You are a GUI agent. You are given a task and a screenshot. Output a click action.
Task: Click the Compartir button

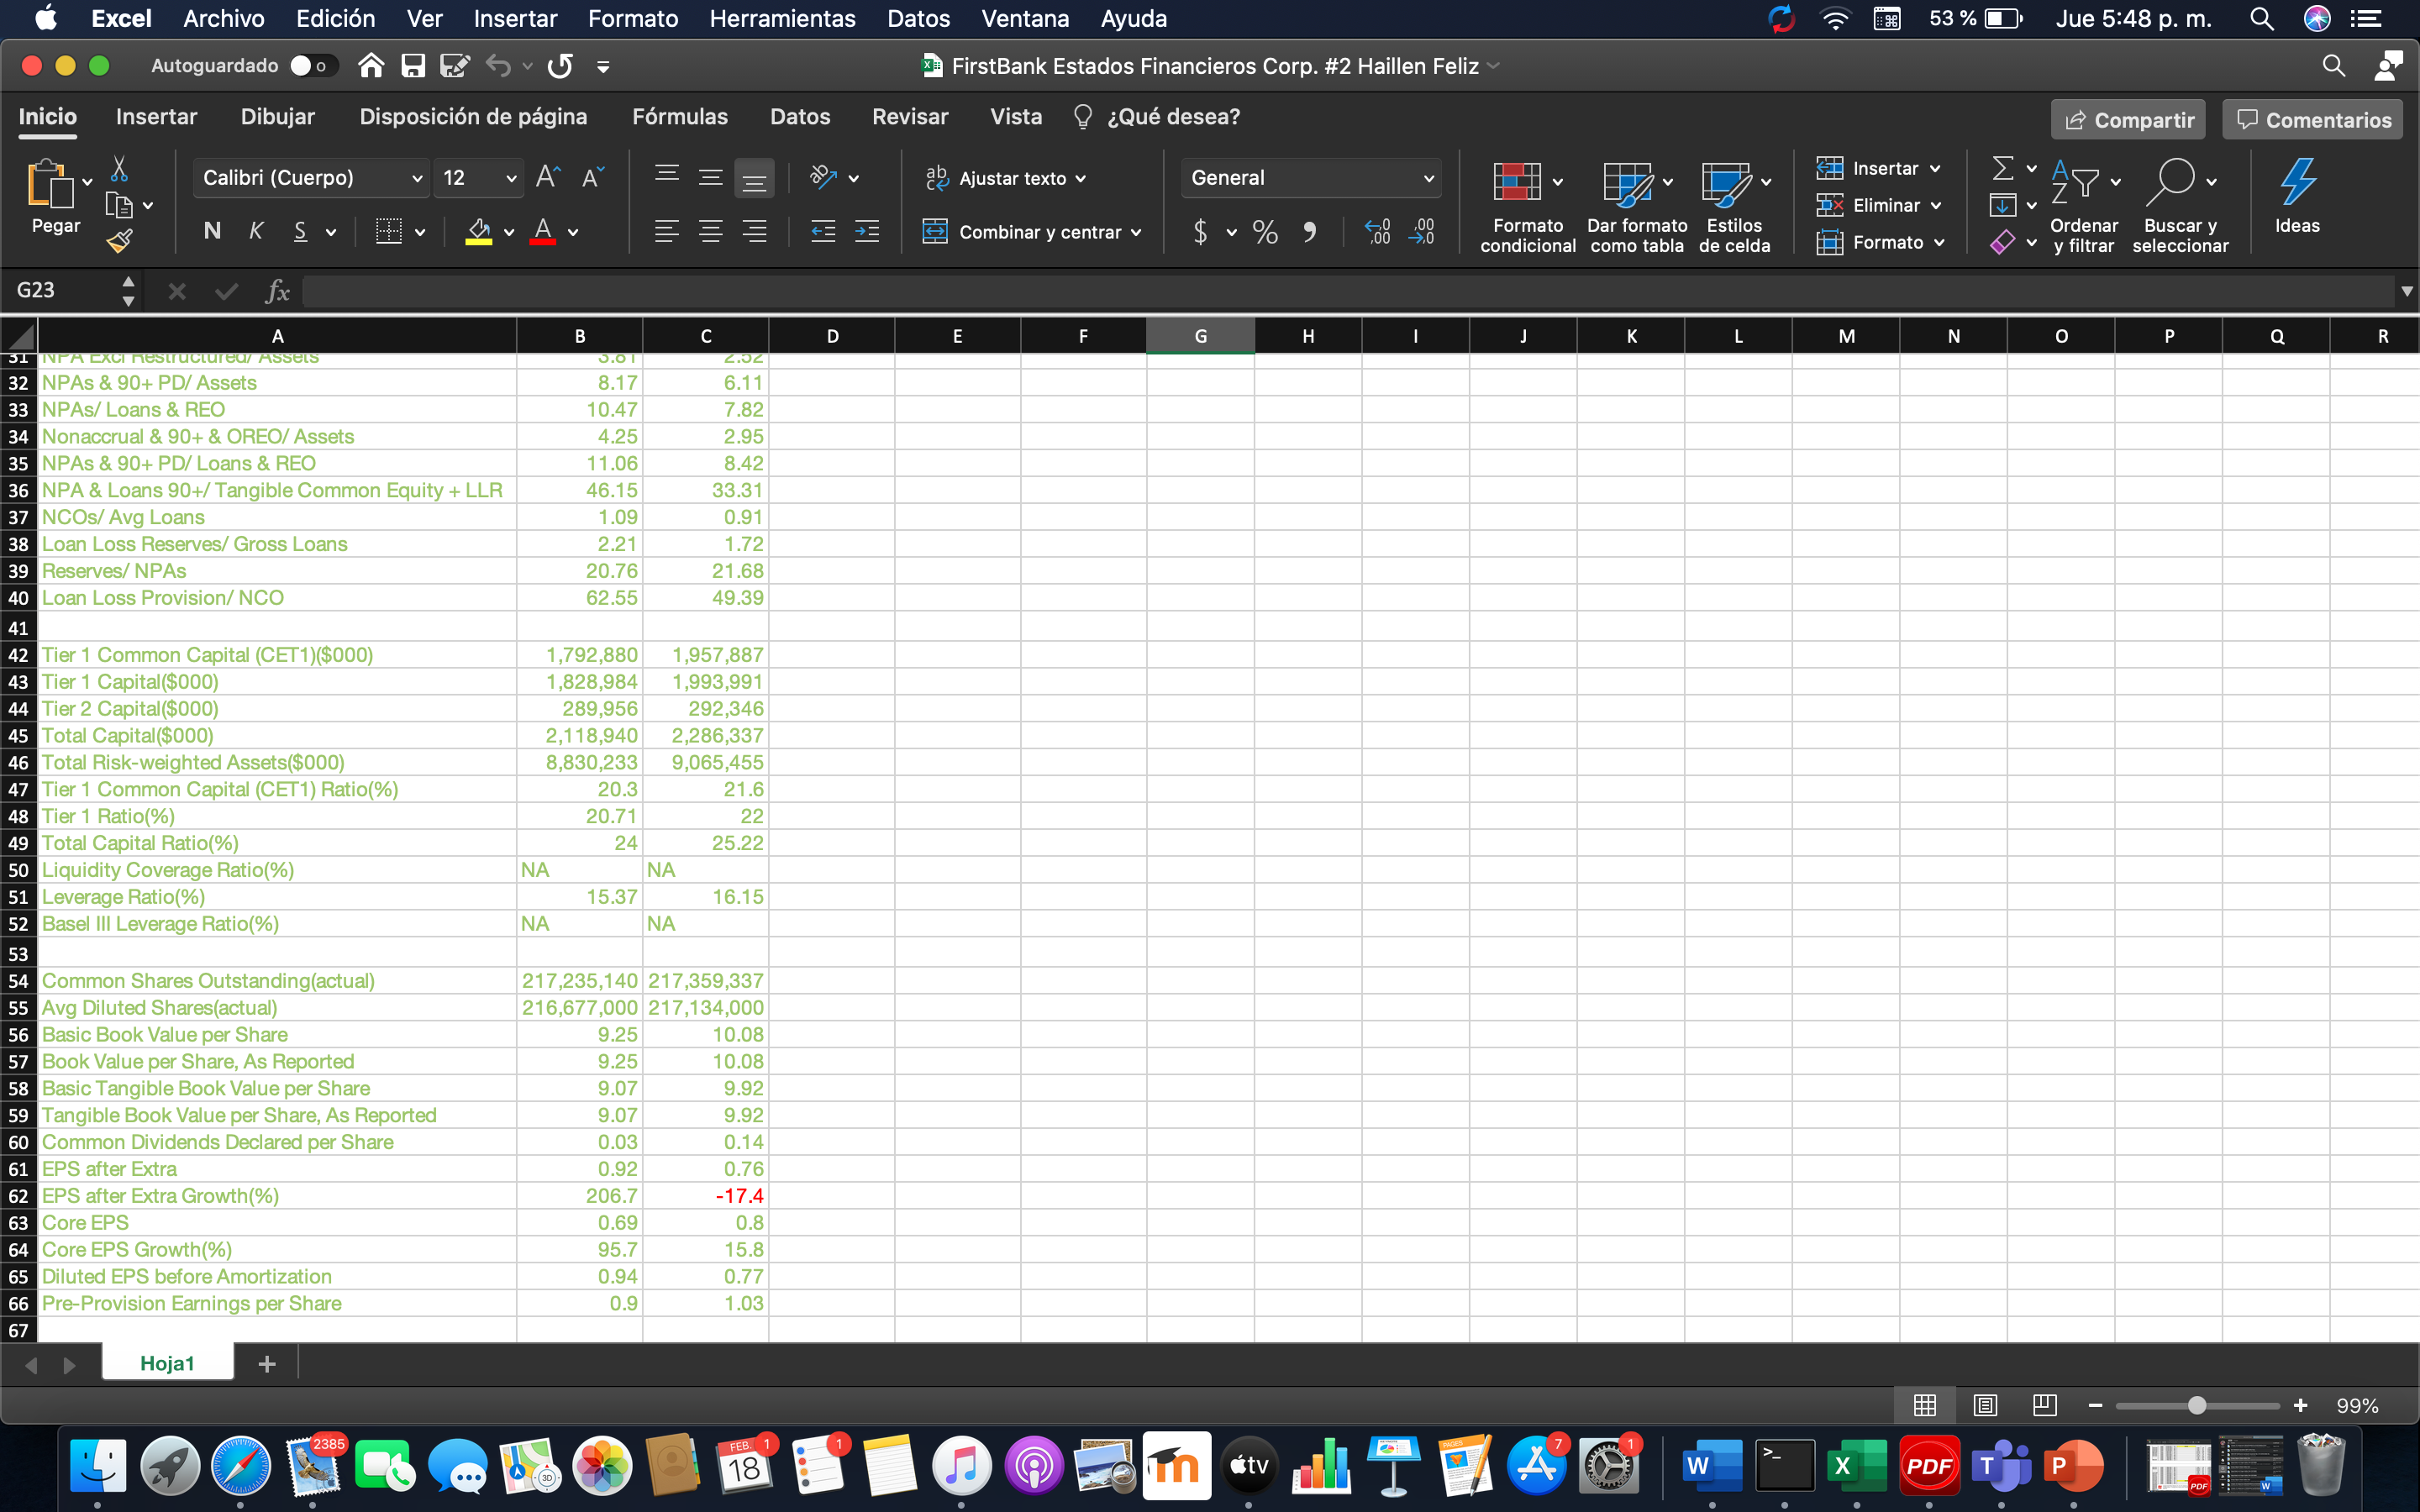(2127, 119)
